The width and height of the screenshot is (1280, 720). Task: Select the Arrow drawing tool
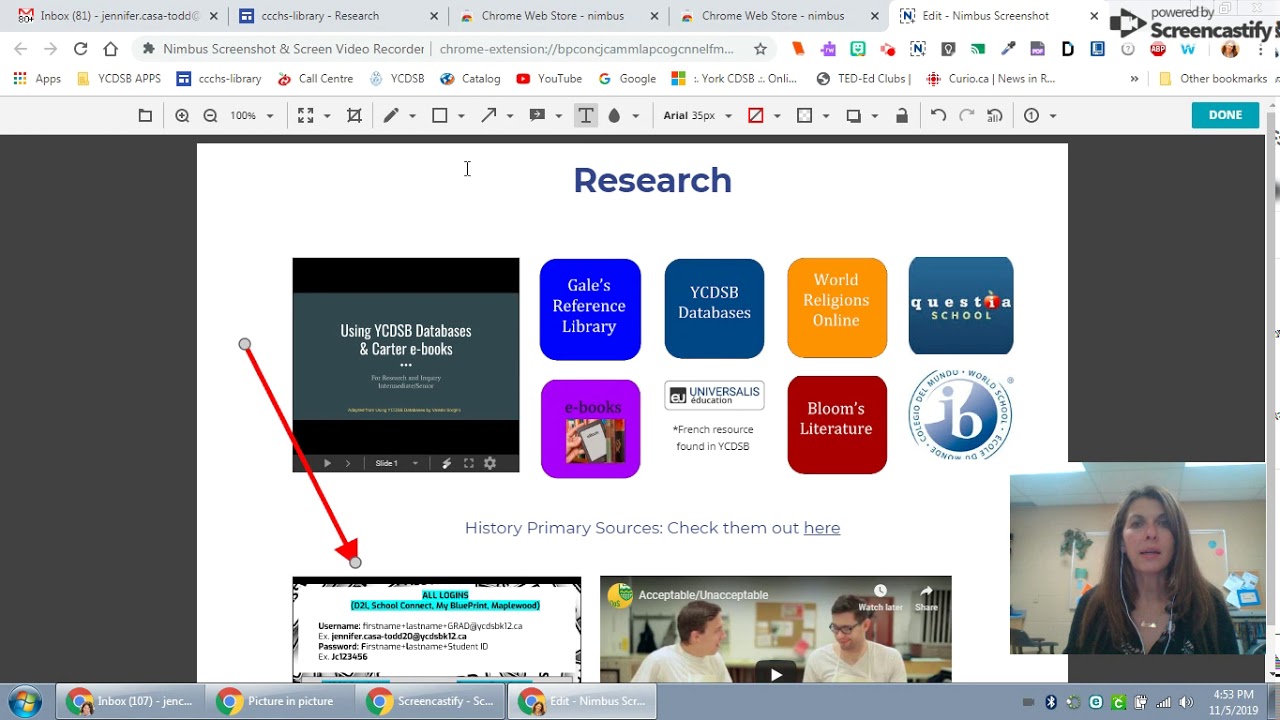488,116
